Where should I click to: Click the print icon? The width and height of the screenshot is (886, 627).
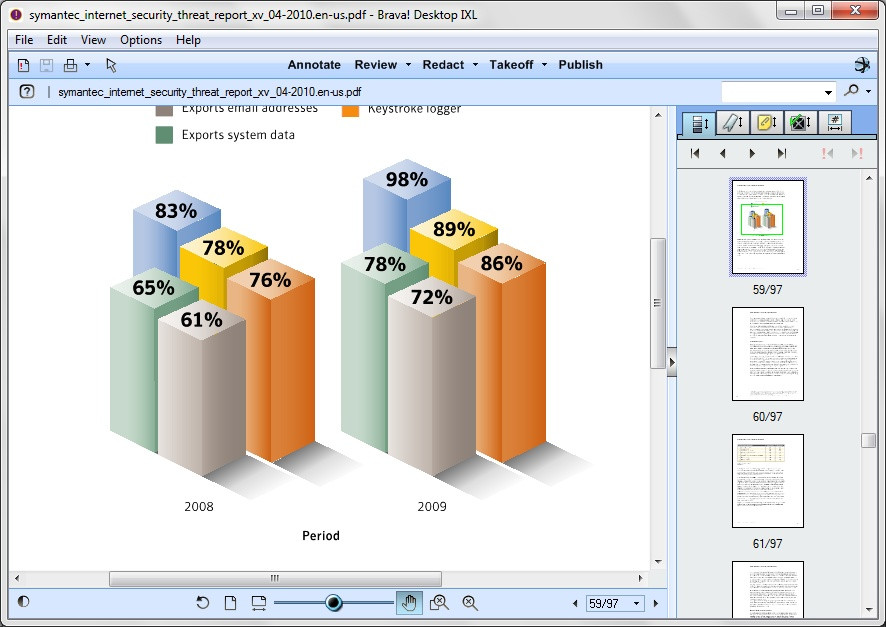pos(71,66)
